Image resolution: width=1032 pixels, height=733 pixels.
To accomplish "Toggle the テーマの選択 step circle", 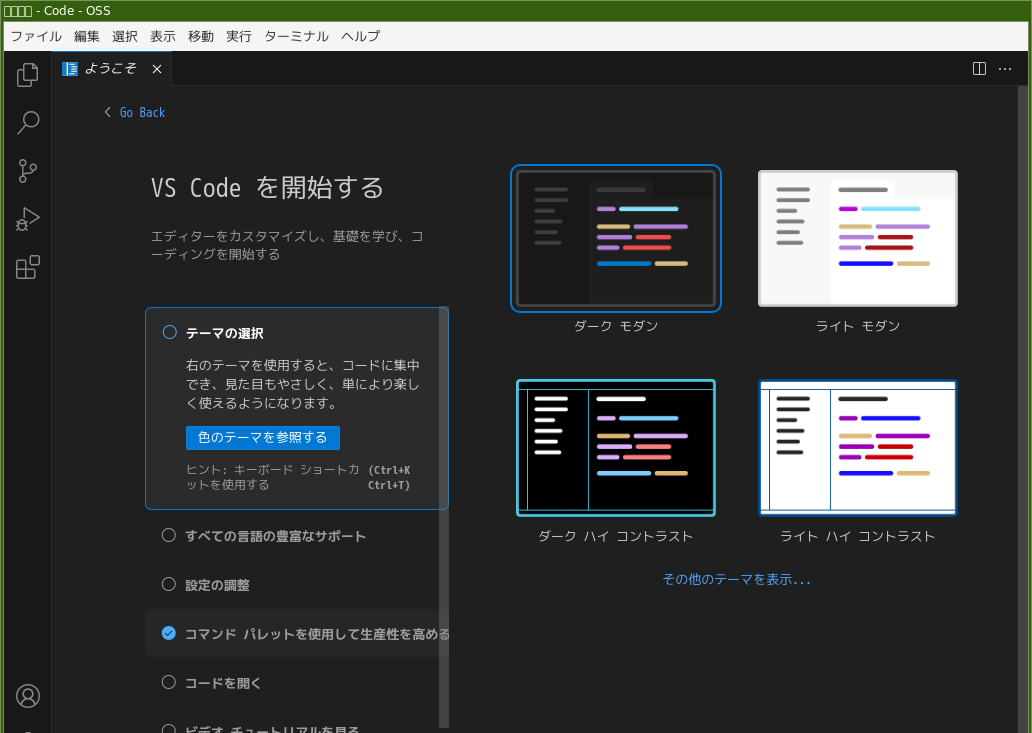I will pyautogui.click(x=169, y=332).
